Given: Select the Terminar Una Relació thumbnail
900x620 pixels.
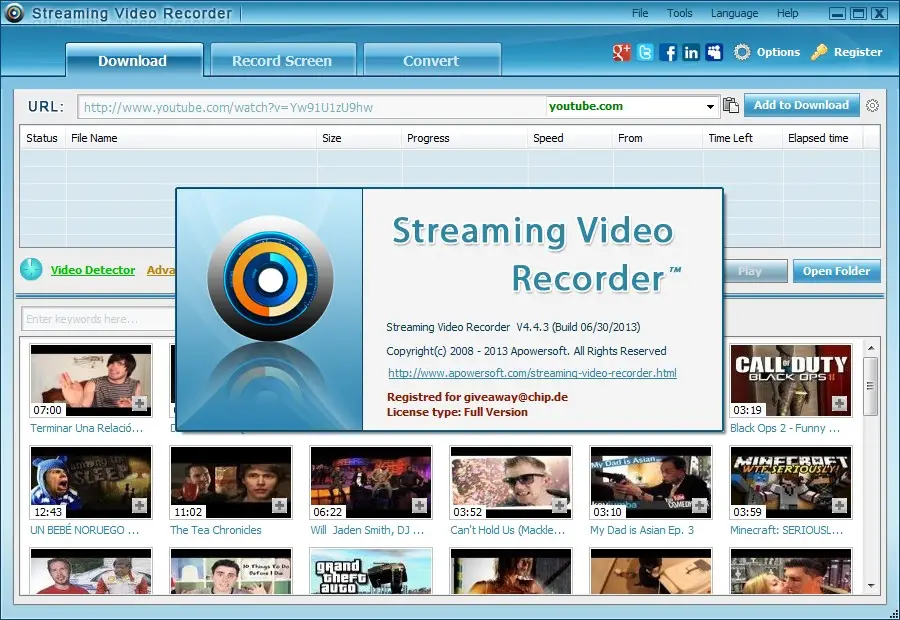Looking at the screenshot, I should 91,381.
